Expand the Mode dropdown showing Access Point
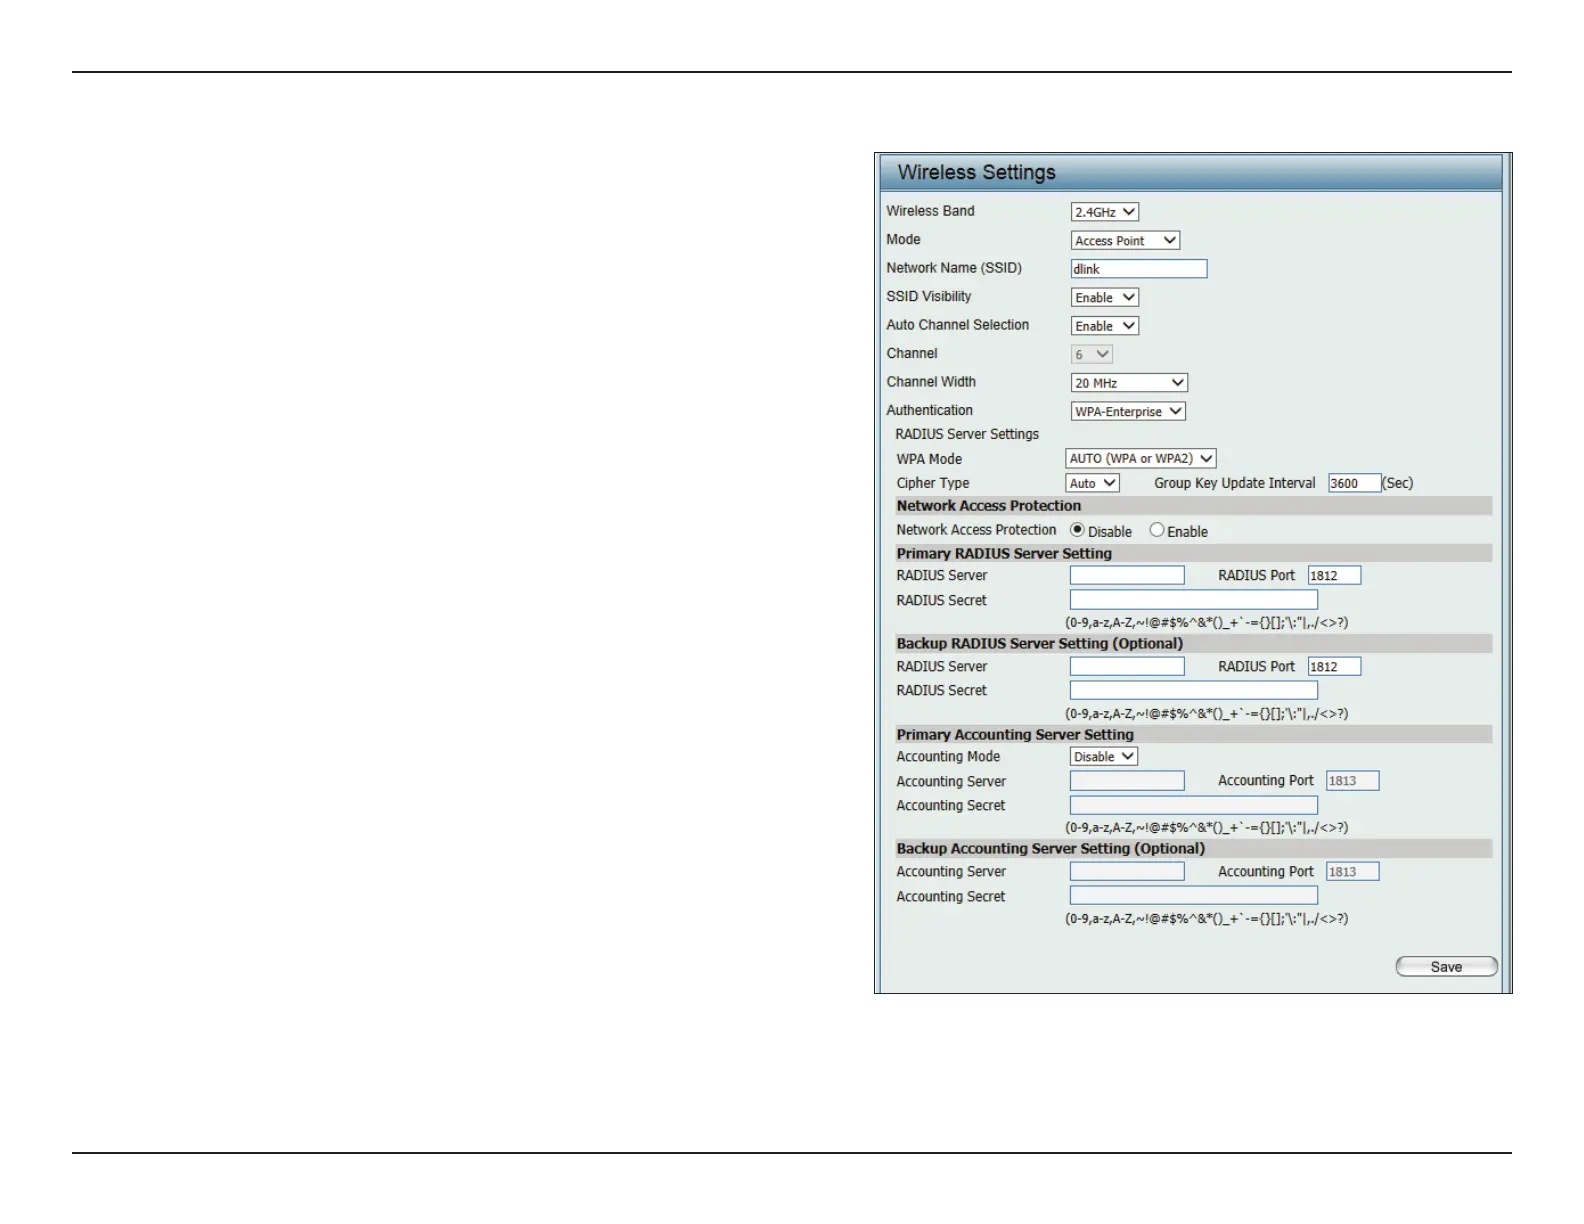Screen dimensions: 1584x1224 (x=1125, y=241)
